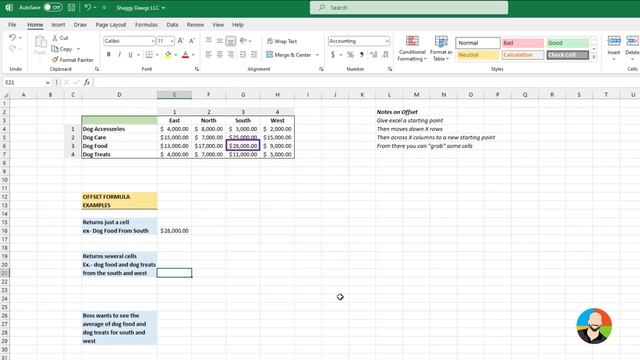
Task: Click the Save icon in title bar
Action: (x=71, y=7)
